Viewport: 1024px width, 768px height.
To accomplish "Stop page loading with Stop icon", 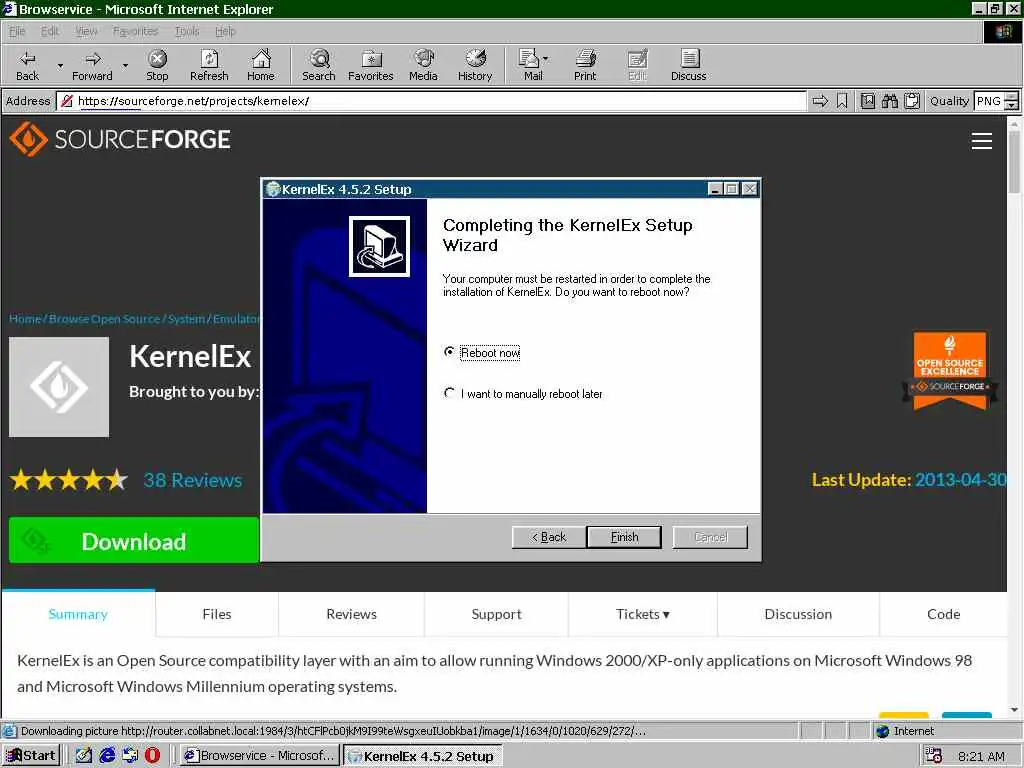I will coord(157,65).
